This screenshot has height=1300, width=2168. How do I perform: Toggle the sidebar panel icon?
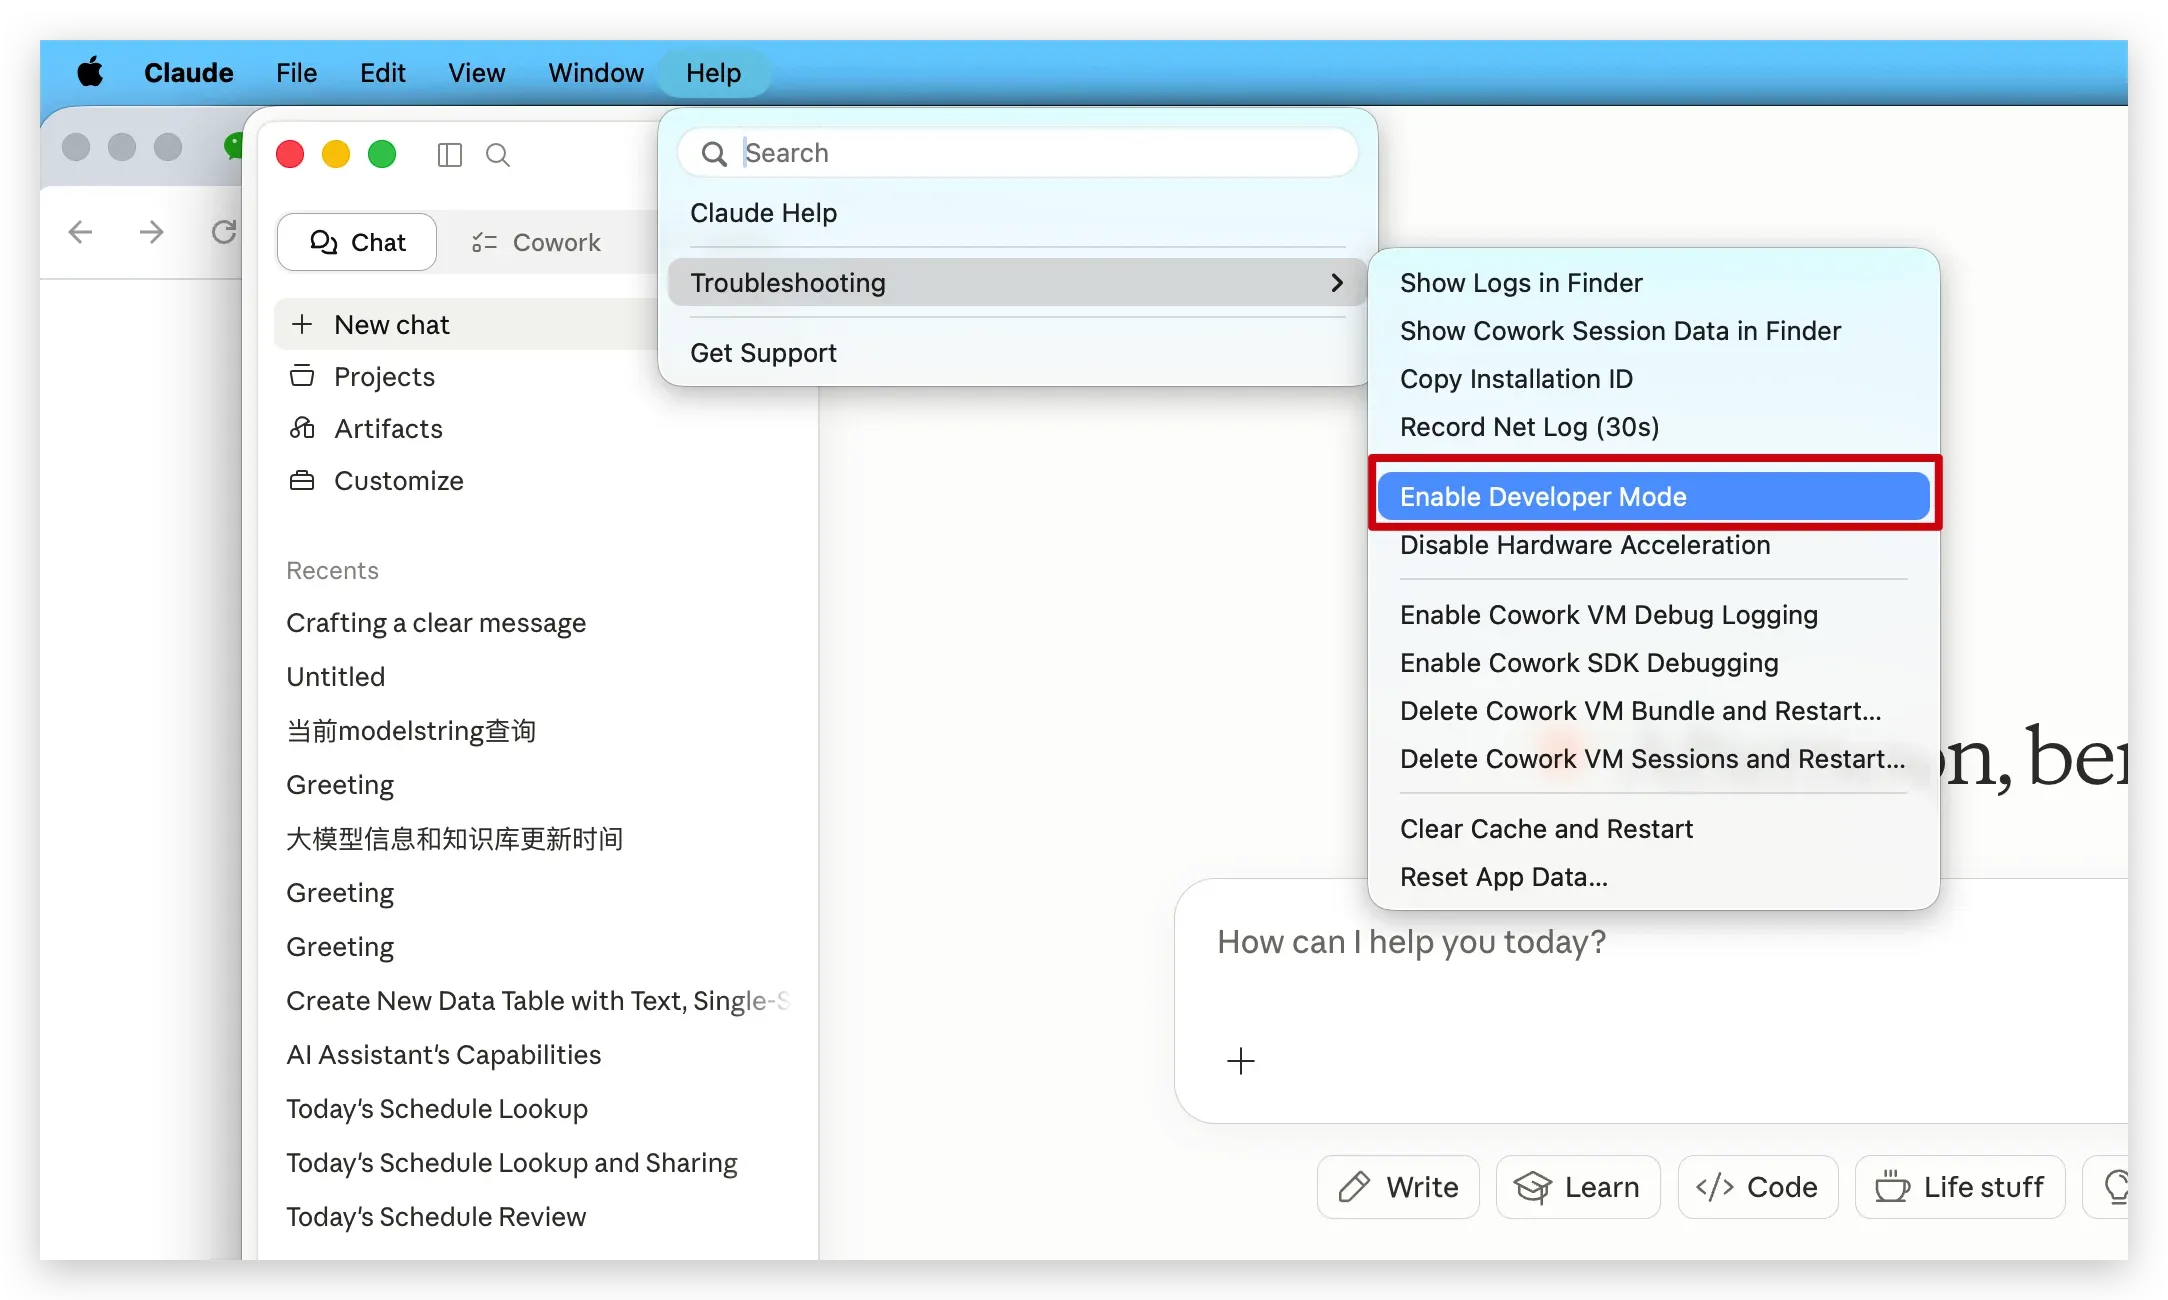(x=450, y=155)
